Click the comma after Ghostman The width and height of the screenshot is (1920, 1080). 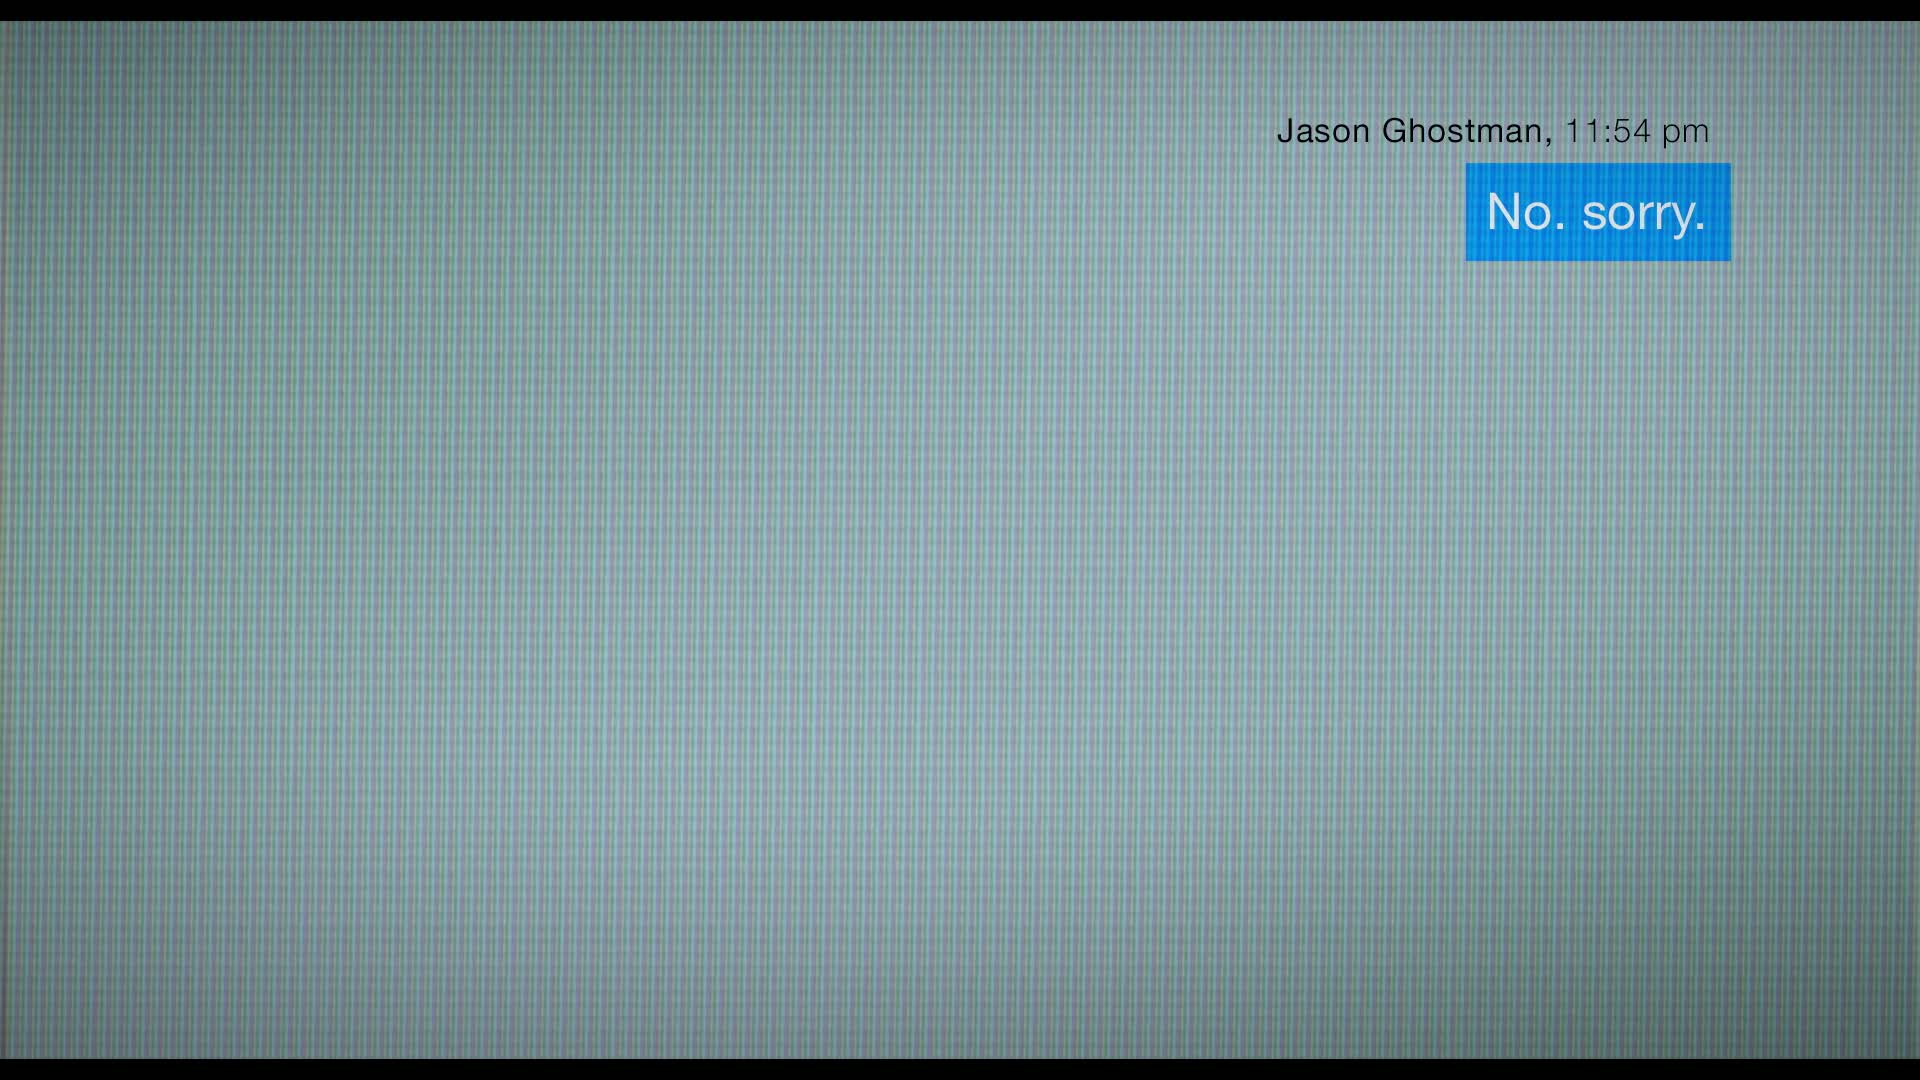click(1549, 142)
